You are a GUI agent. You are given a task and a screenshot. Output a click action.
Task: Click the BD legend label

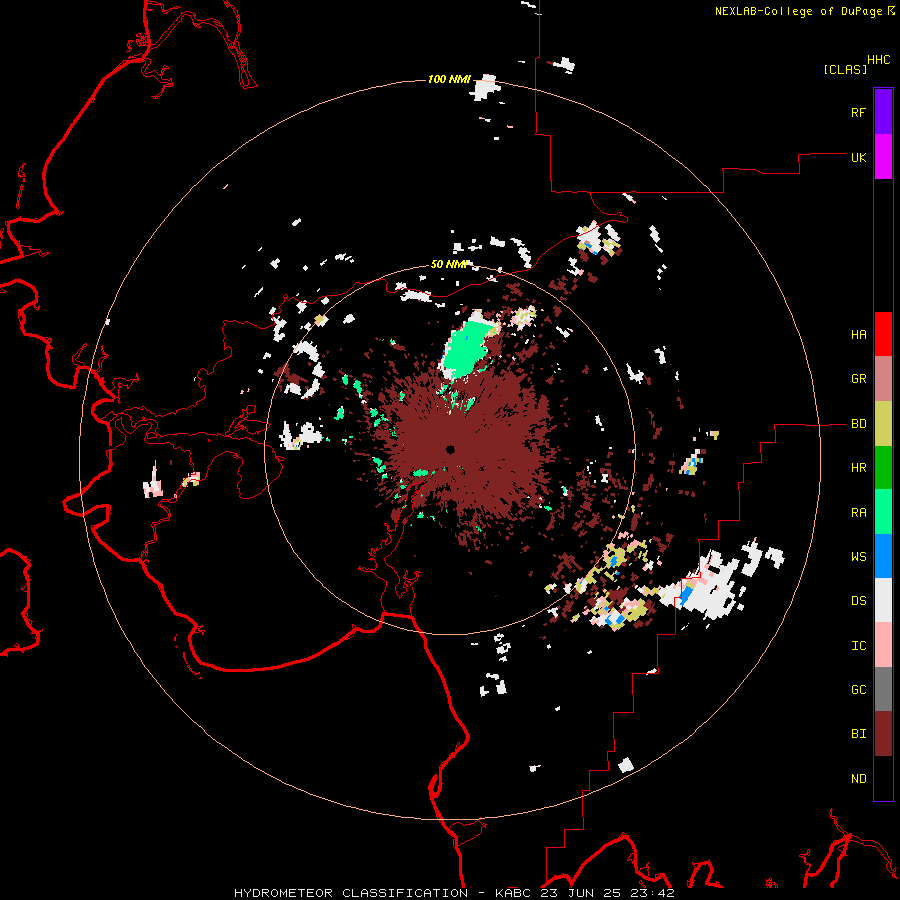(x=858, y=424)
